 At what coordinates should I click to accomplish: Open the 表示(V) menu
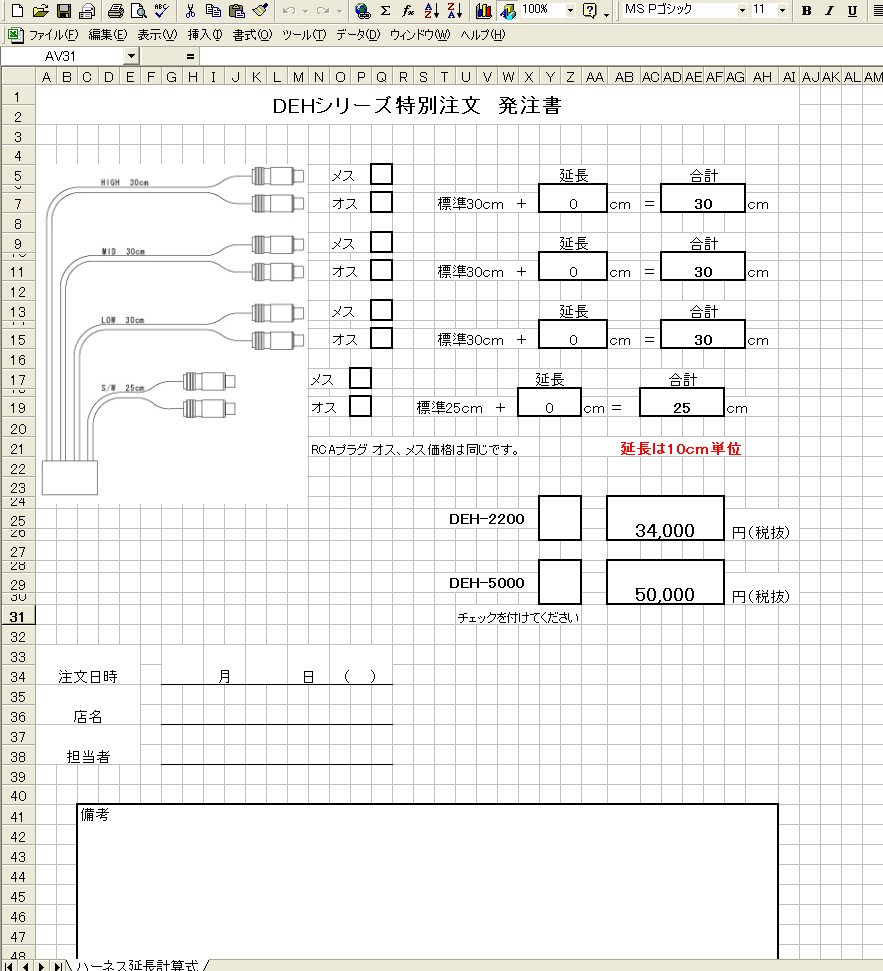click(157, 35)
